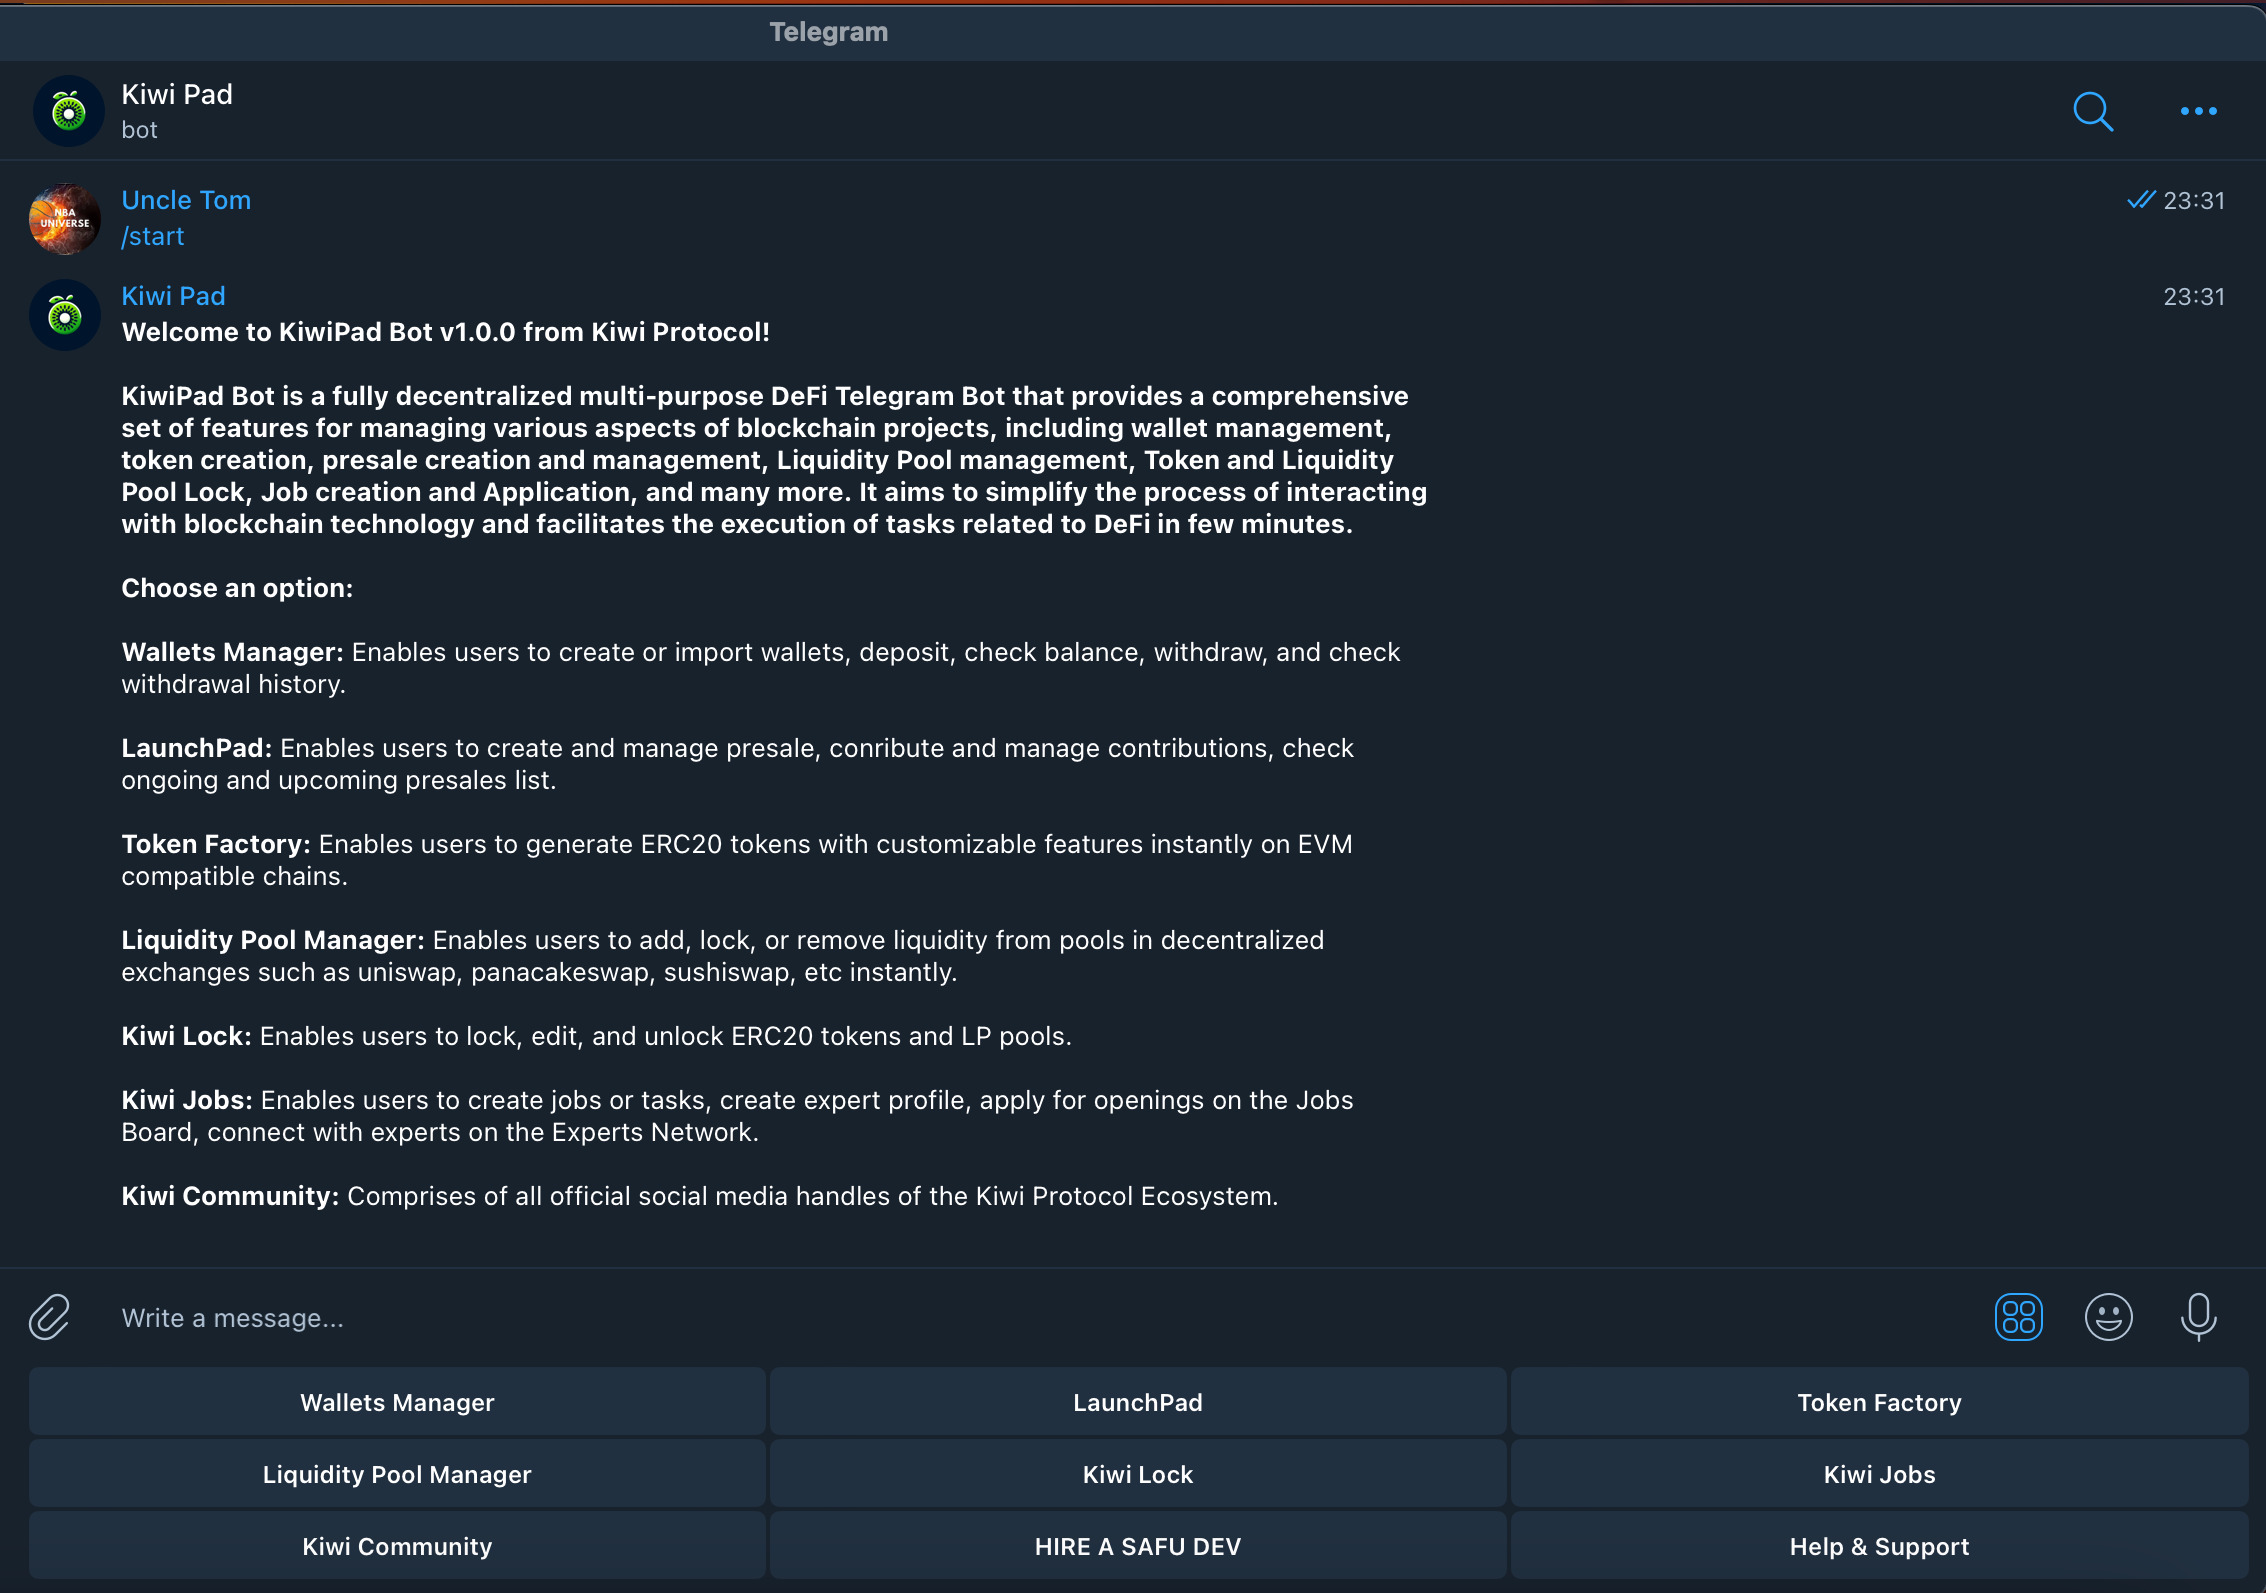2266x1593 pixels.
Task: Toggle the bot keyboard grid icon
Action: tap(2018, 1317)
